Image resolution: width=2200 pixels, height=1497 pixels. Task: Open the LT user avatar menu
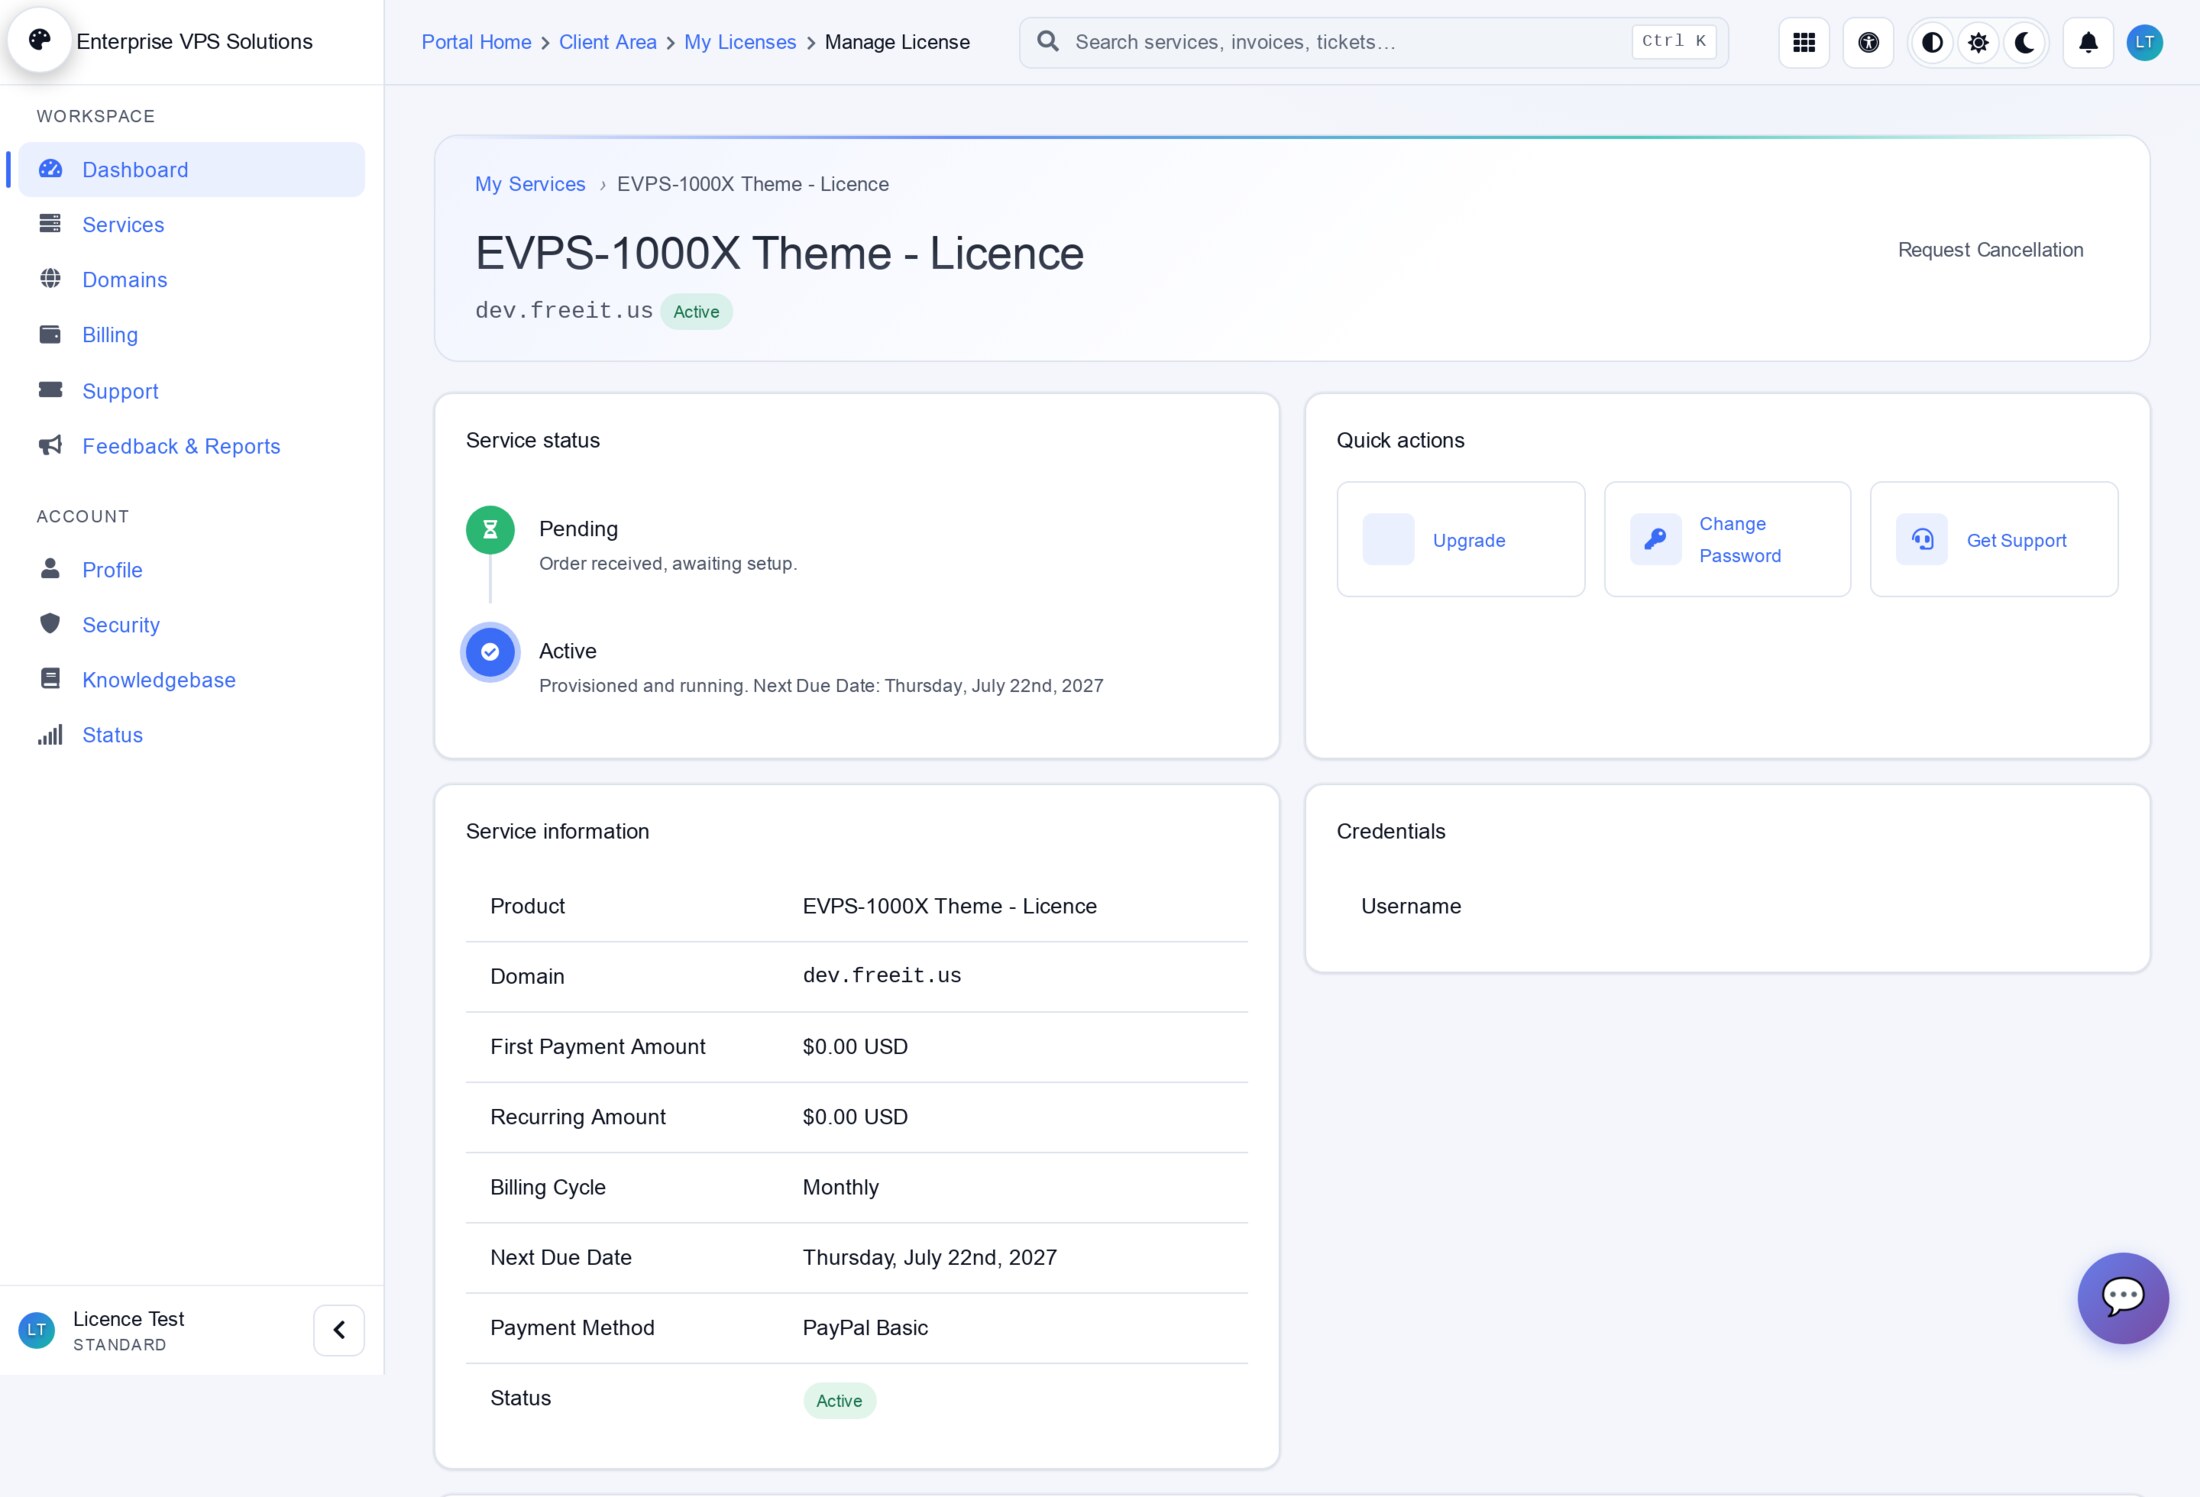point(2144,42)
